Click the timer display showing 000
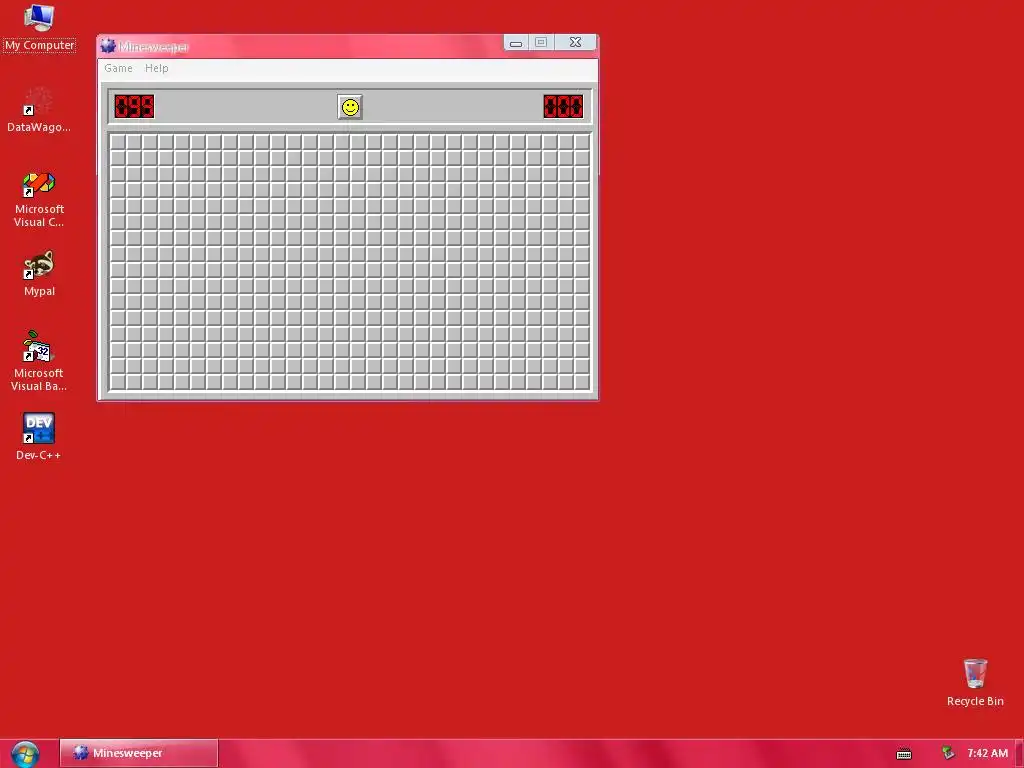The height and width of the screenshot is (768, 1024). (563, 106)
